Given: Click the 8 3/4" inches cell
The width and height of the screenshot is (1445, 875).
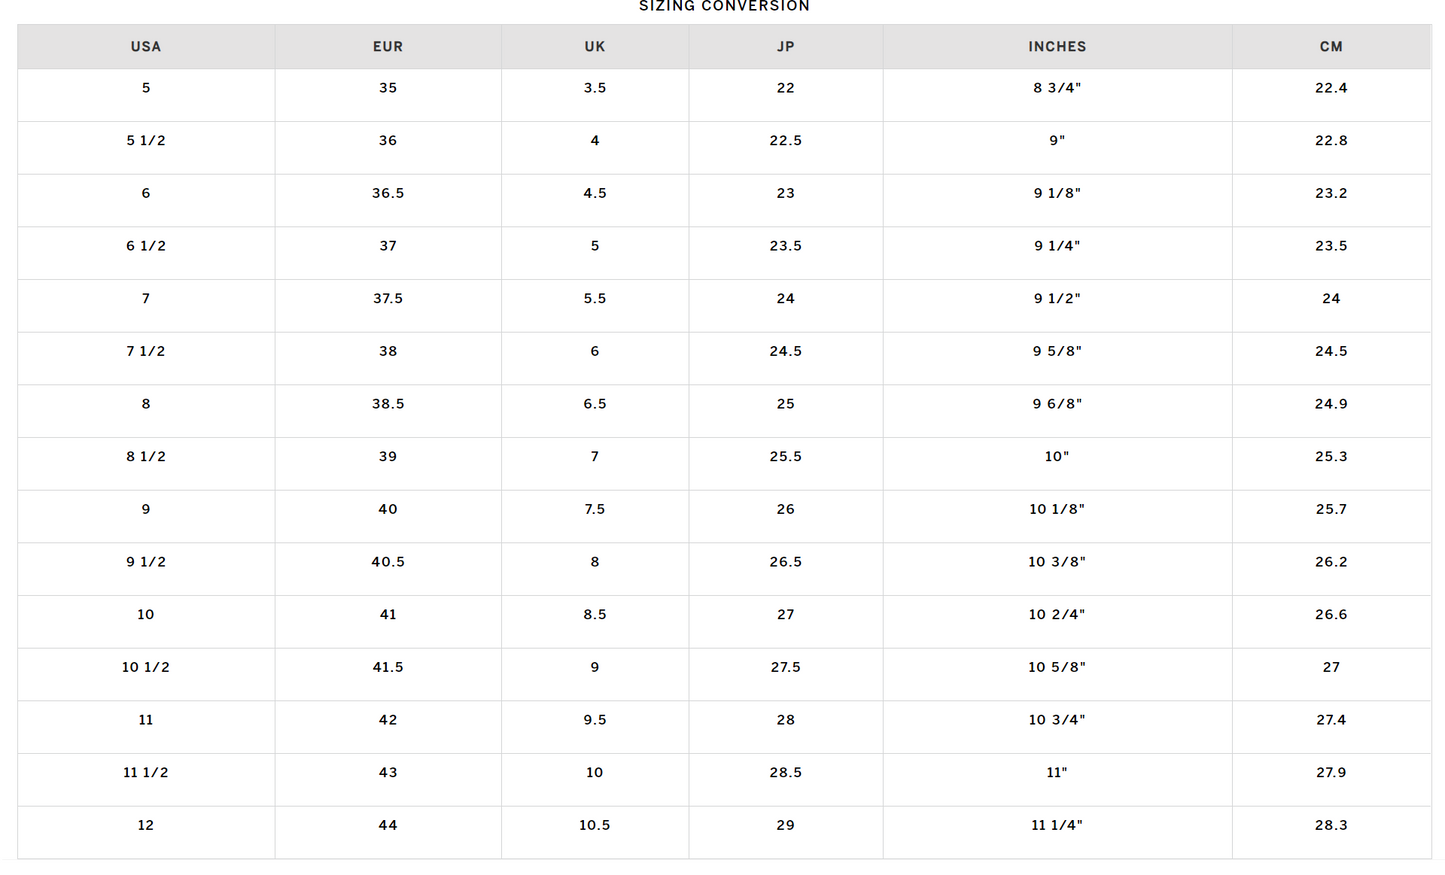Looking at the screenshot, I should coord(1057,88).
